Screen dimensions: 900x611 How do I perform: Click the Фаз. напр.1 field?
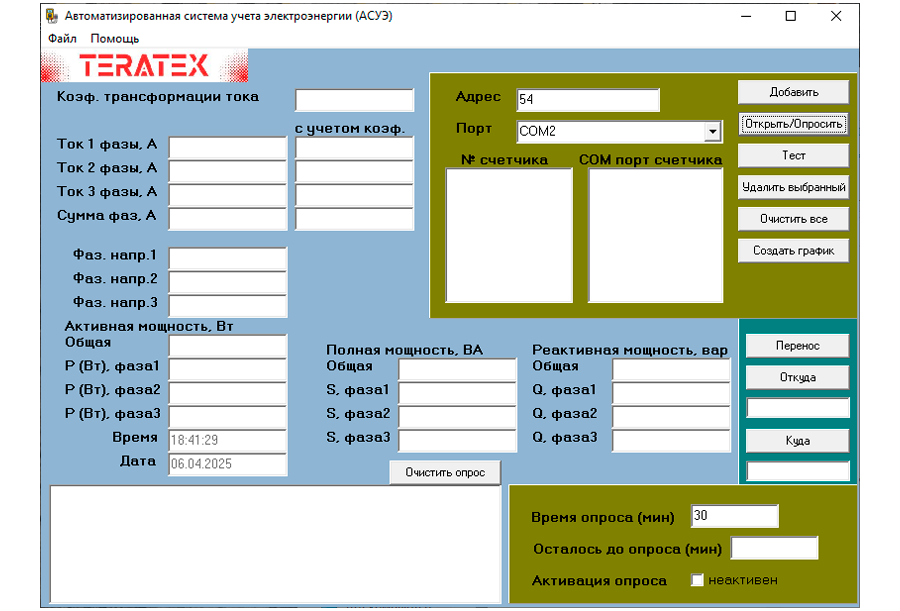coord(228,258)
